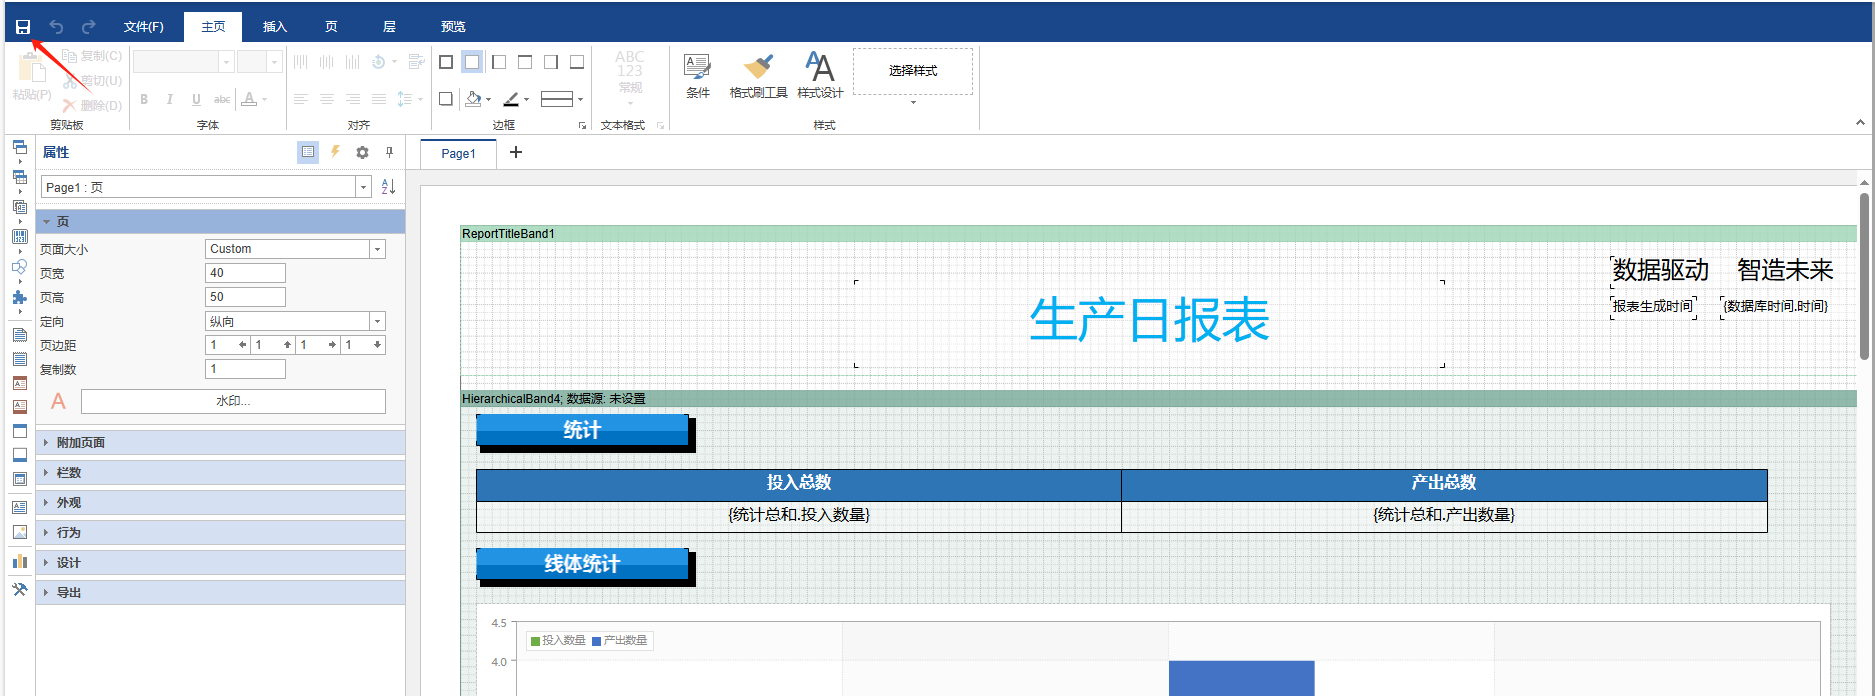1875x696 pixels.
Task: Click the 水印... (Watermark) button
Action: 233,401
